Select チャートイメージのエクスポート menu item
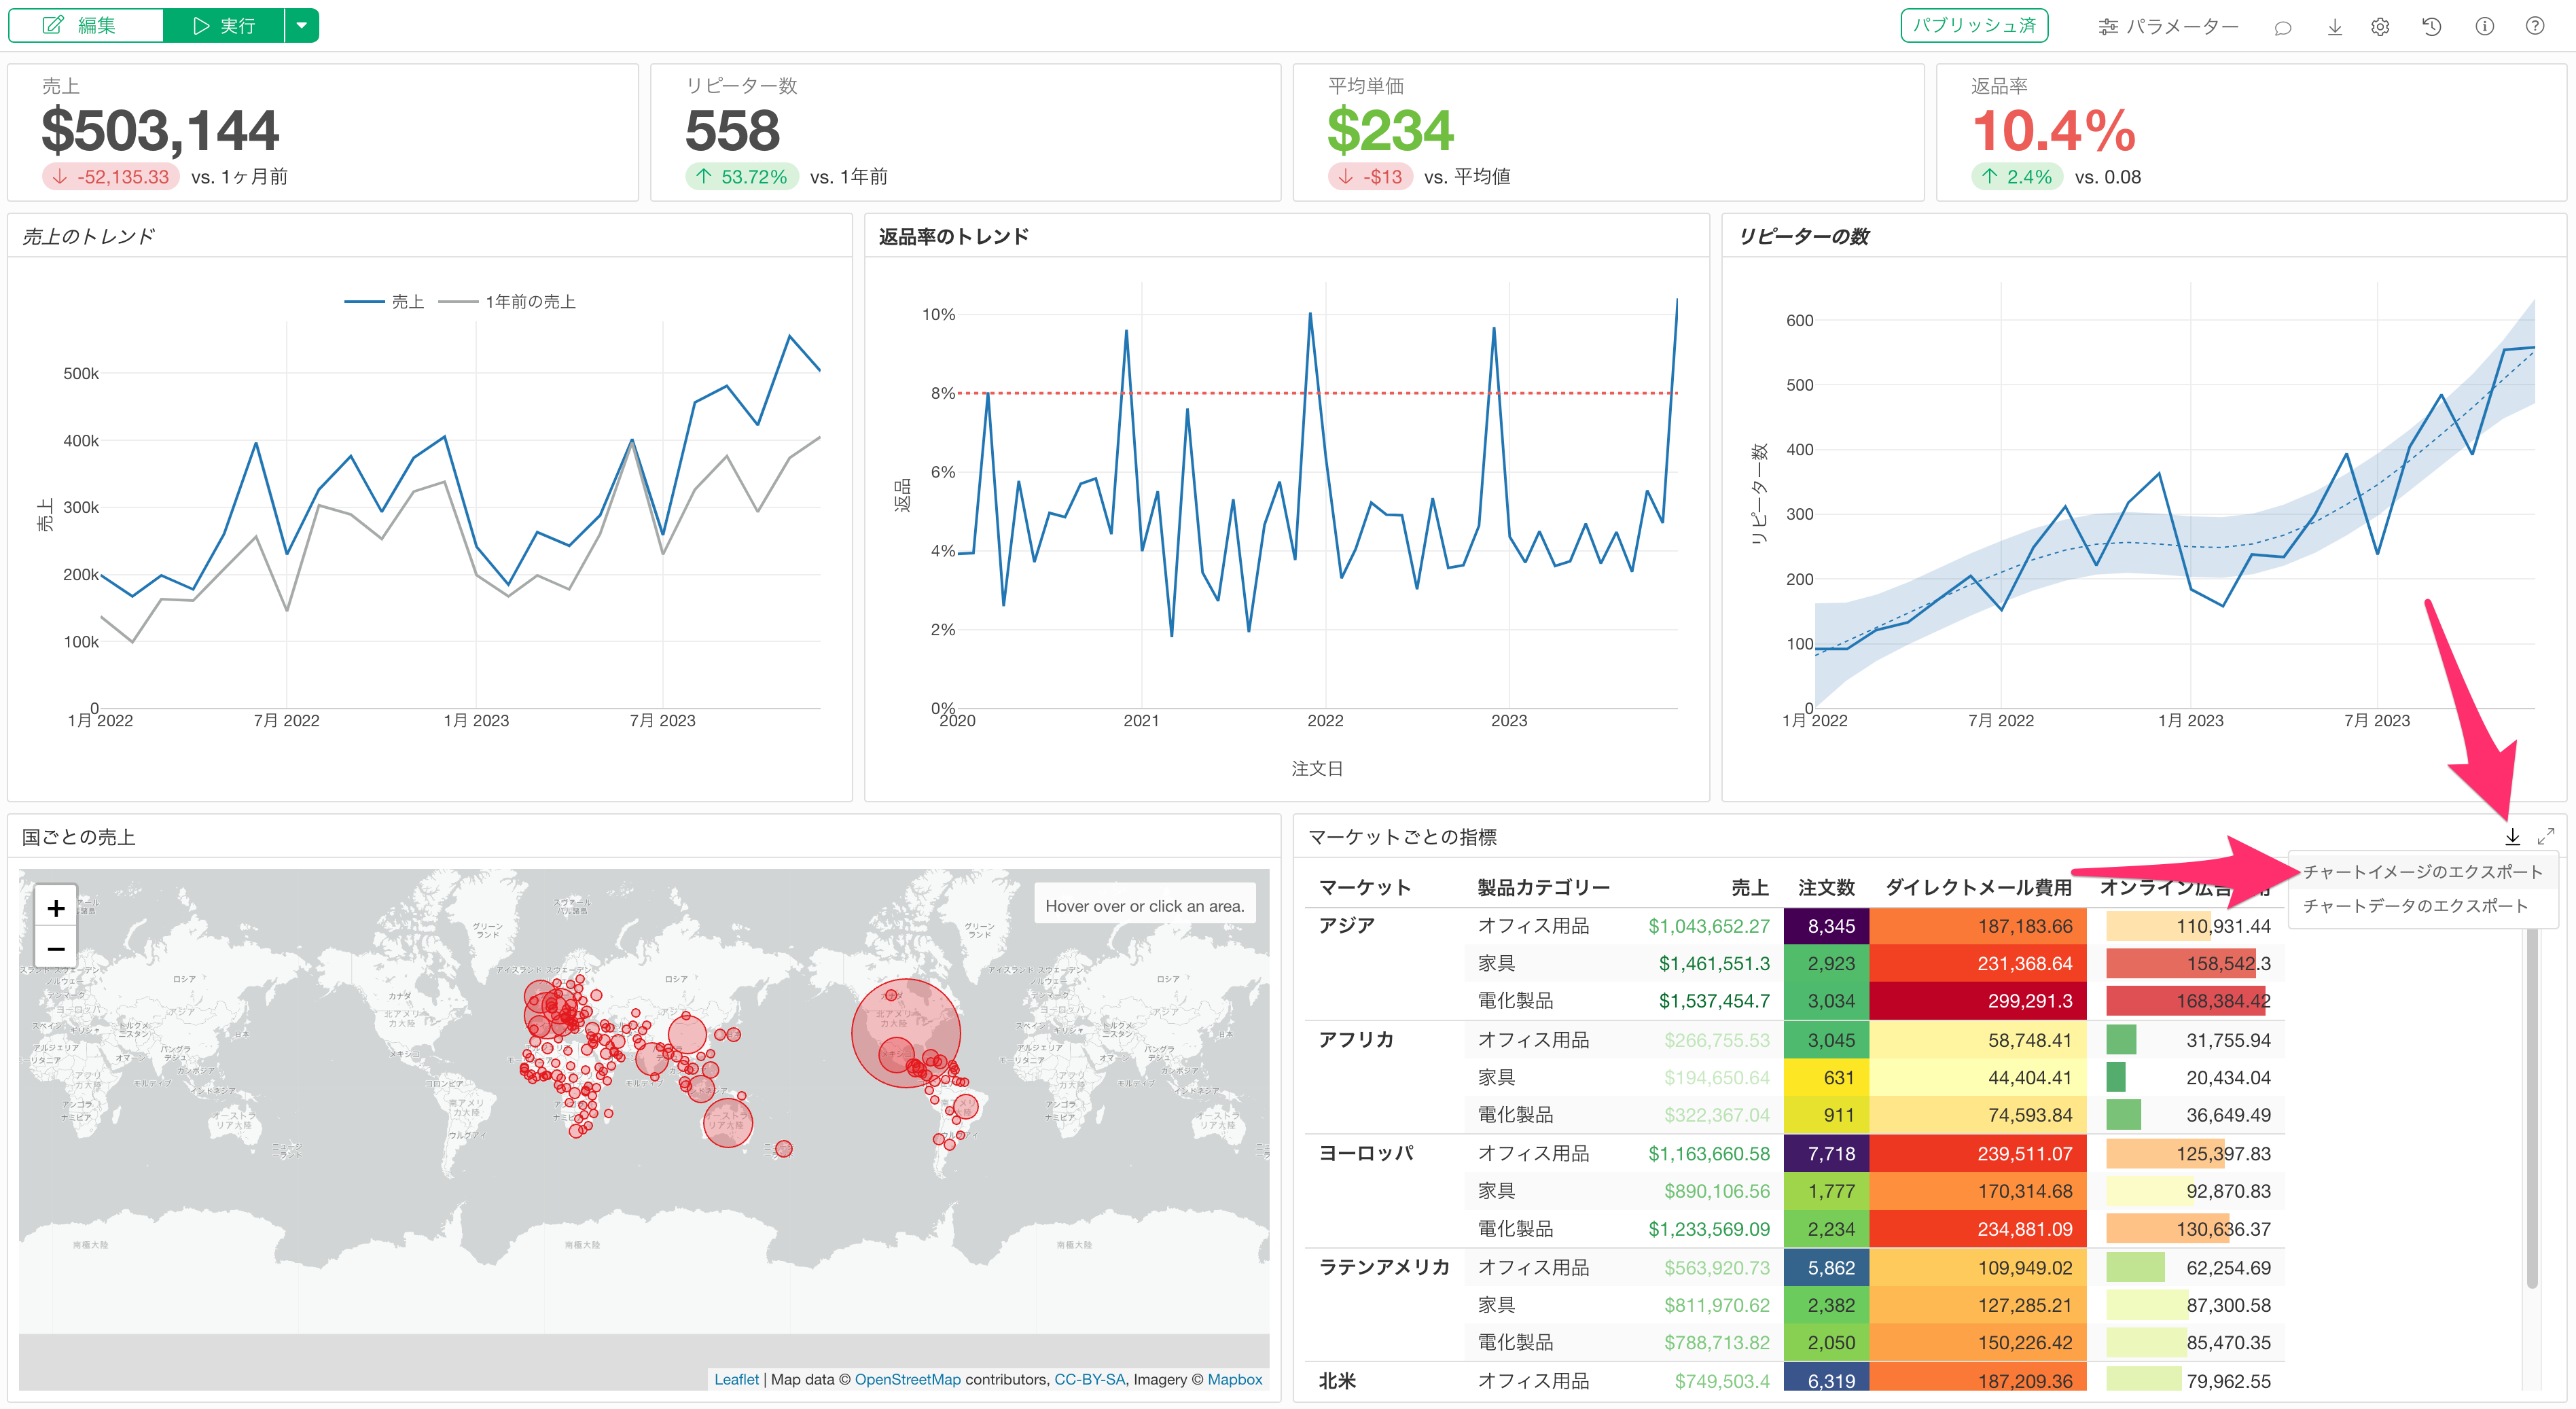2576x1409 pixels. click(x=2422, y=872)
